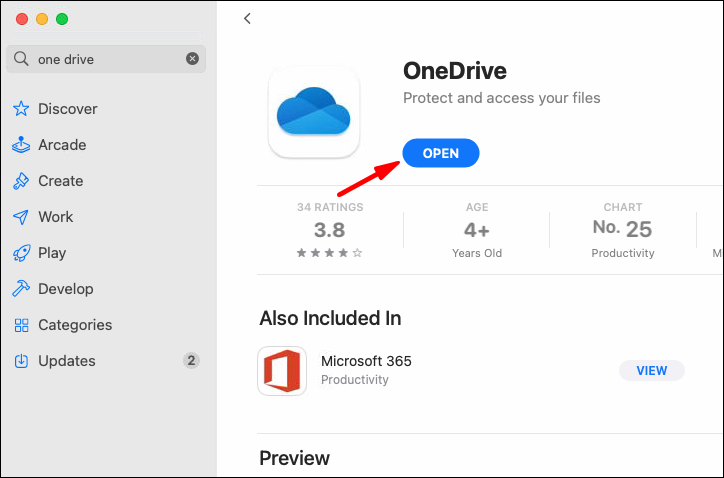The width and height of the screenshot is (724, 478).
Task: Browse the Categories label
Action: point(75,325)
